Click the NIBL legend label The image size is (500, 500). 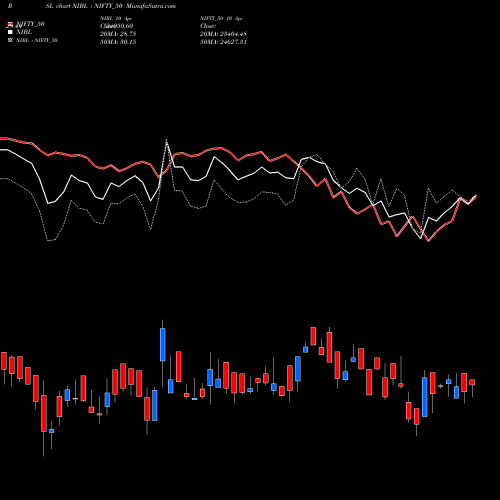tap(24, 32)
